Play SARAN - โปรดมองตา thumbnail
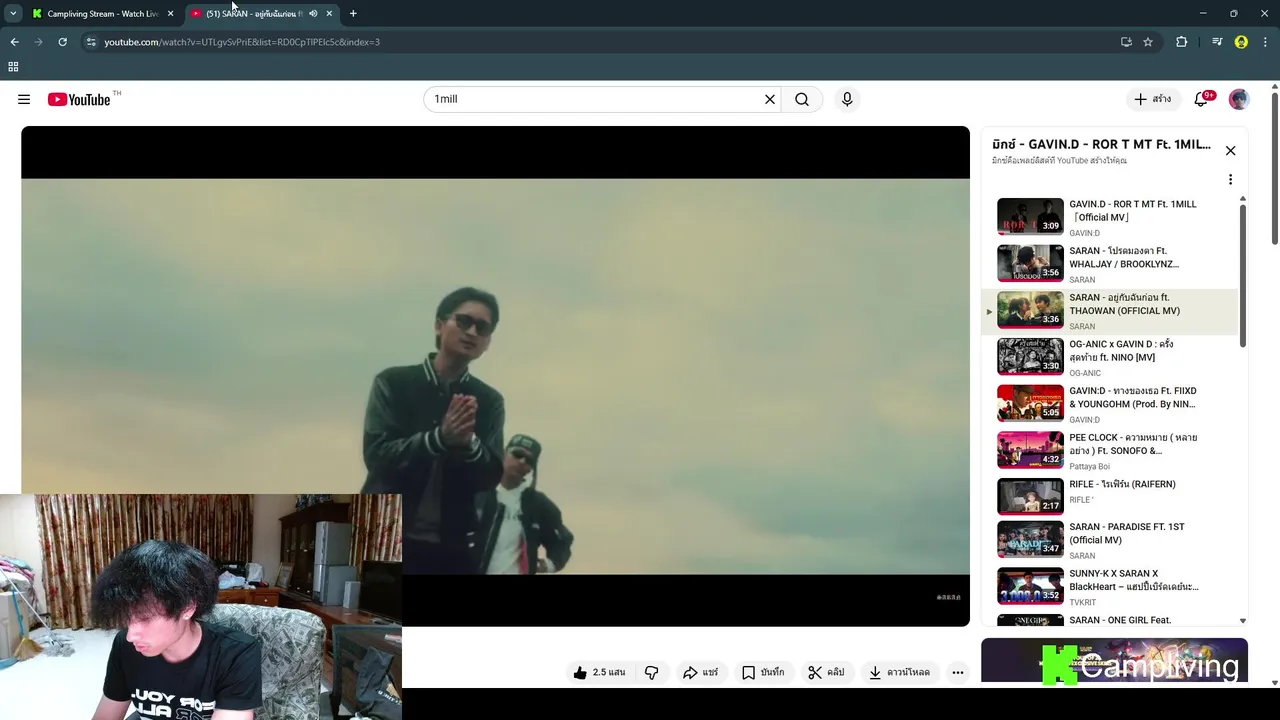Image resolution: width=1280 pixels, height=720 pixels. (x=1030, y=263)
